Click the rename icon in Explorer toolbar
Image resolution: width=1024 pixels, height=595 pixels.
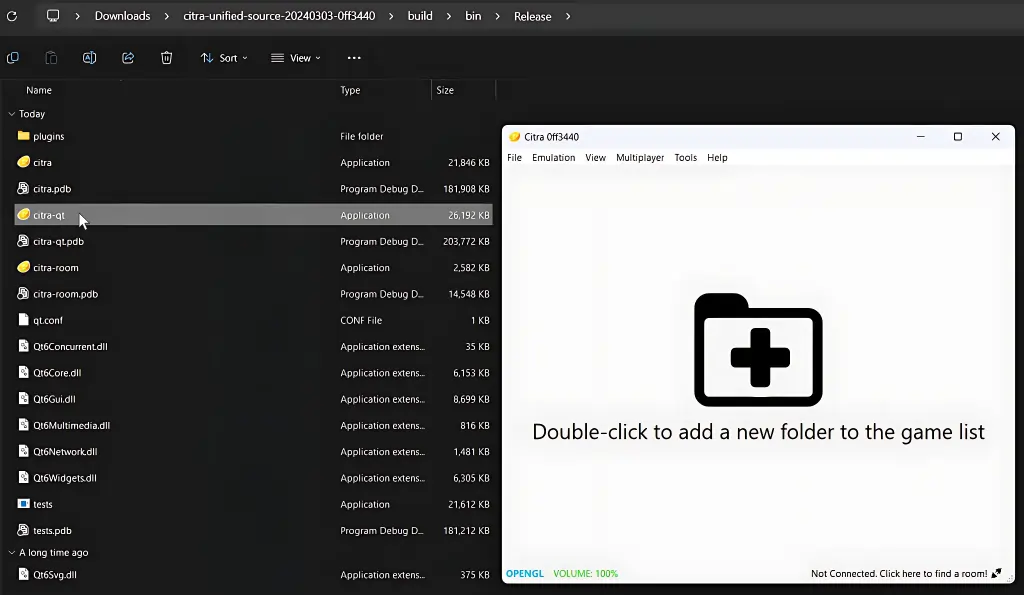click(89, 58)
